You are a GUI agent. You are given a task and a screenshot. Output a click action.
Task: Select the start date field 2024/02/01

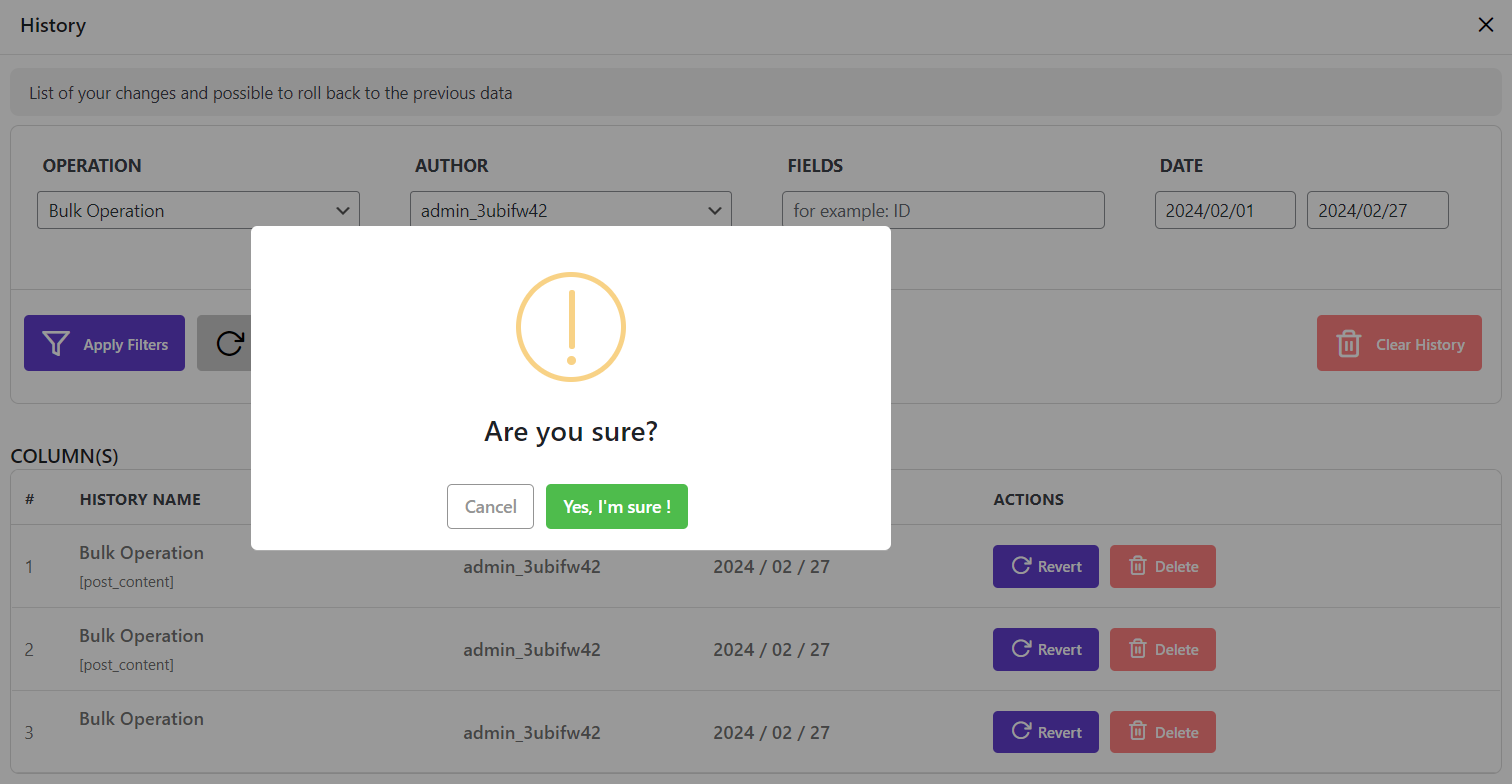click(1225, 211)
